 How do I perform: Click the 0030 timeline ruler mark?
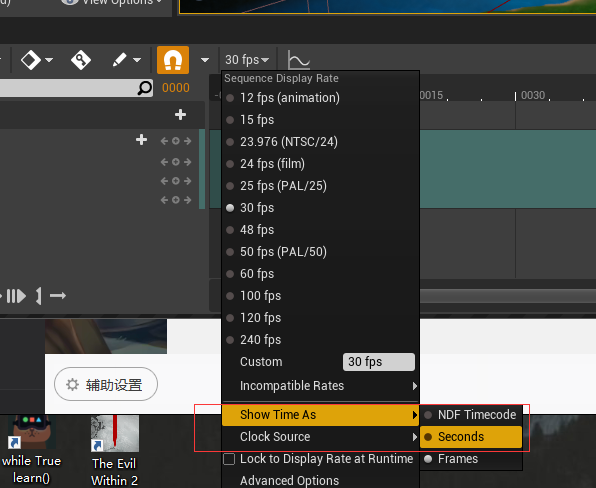(x=533, y=95)
